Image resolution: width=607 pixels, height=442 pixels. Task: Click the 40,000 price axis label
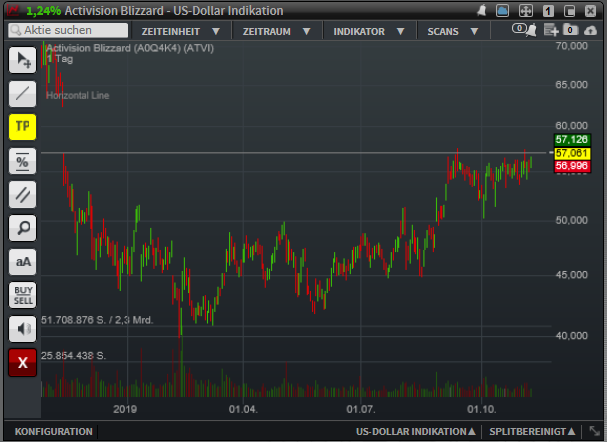coord(571,336)
